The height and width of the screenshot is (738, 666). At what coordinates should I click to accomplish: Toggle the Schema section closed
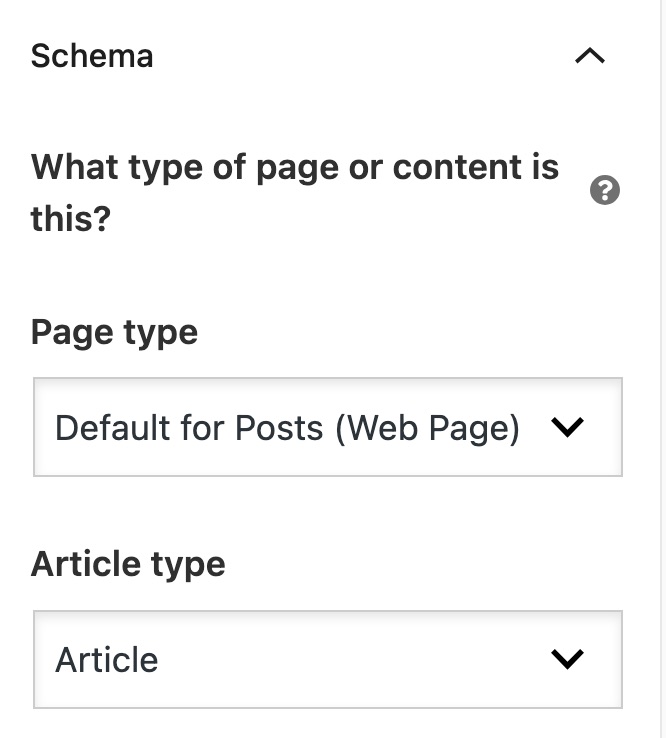pyautogui.click(x=590, y=56)
